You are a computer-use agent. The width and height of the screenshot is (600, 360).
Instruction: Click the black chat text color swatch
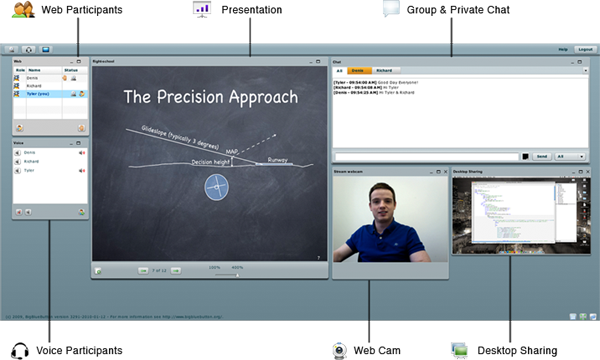525,156
